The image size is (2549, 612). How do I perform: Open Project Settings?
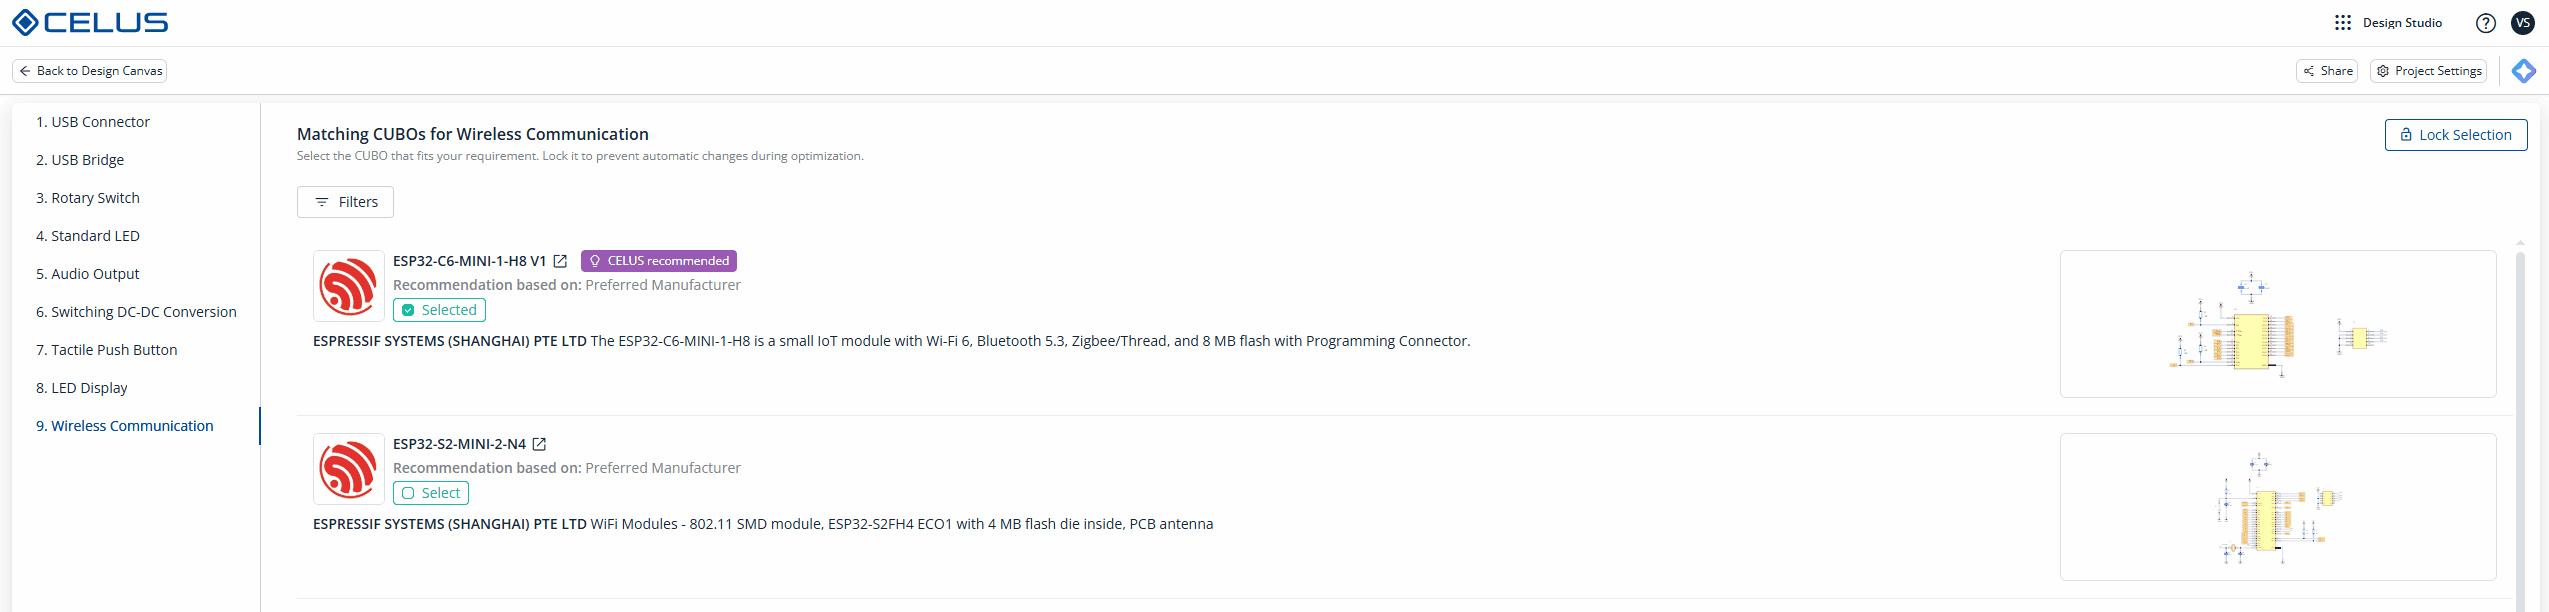tap(2428, 71)
